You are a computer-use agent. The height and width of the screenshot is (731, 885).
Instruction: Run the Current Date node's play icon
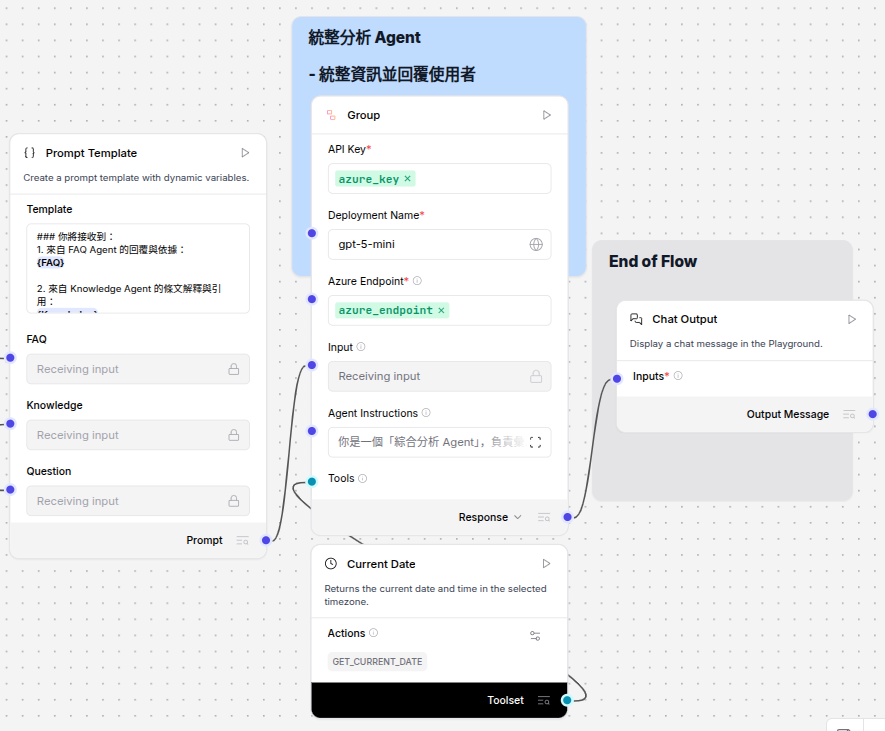coord(546,563)
